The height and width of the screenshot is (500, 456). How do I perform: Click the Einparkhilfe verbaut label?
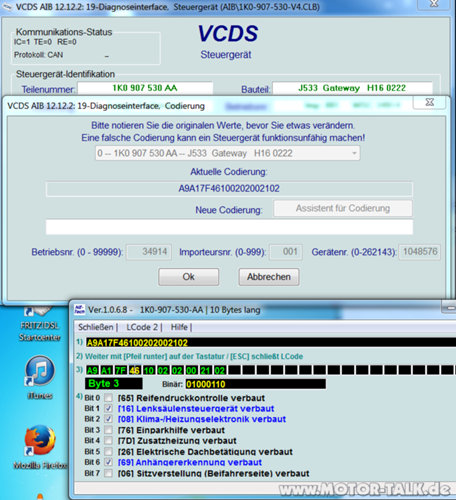pos(171,430)
